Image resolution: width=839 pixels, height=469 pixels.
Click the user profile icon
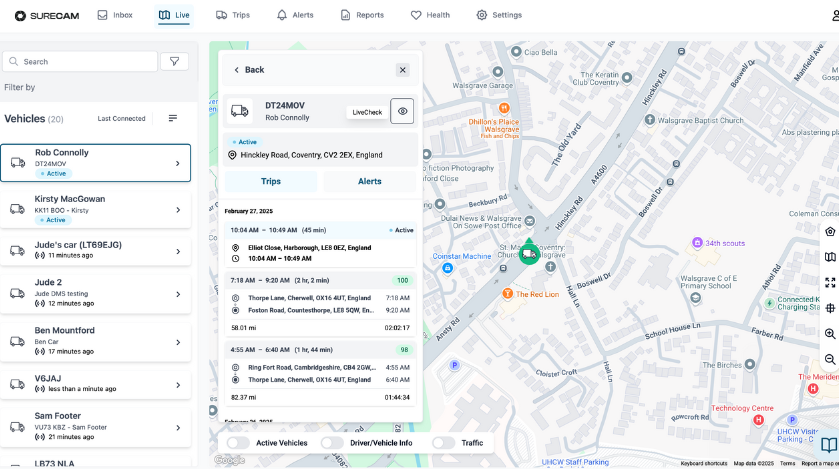tap(835, 16)
